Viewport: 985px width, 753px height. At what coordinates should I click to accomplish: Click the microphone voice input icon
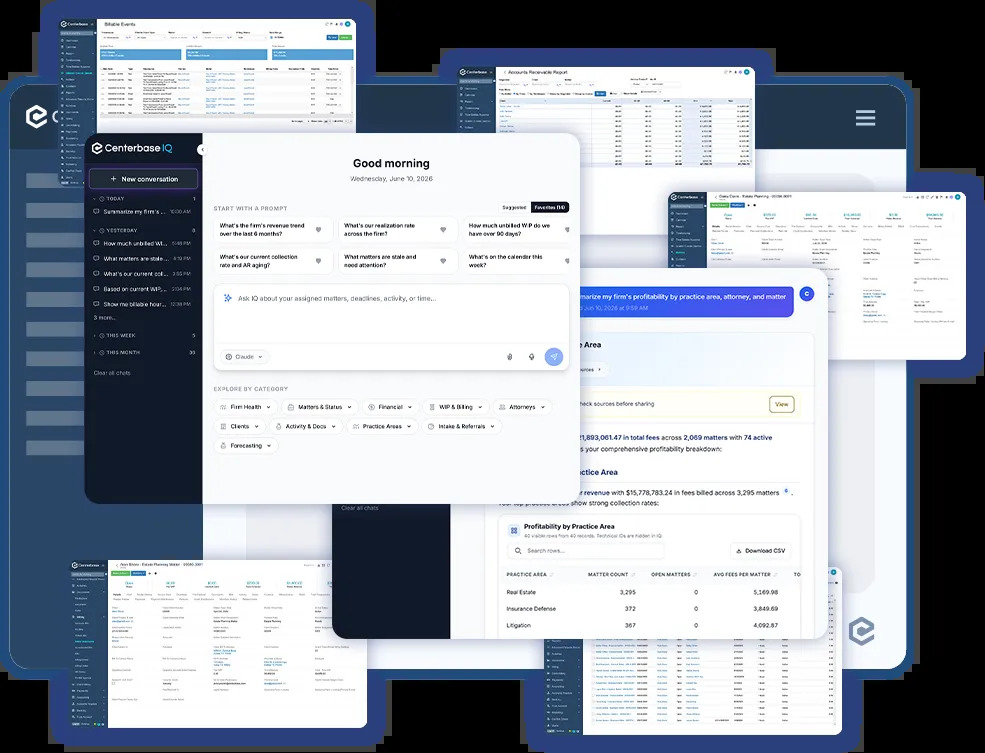pyautogui.click(x=531, y=357)
